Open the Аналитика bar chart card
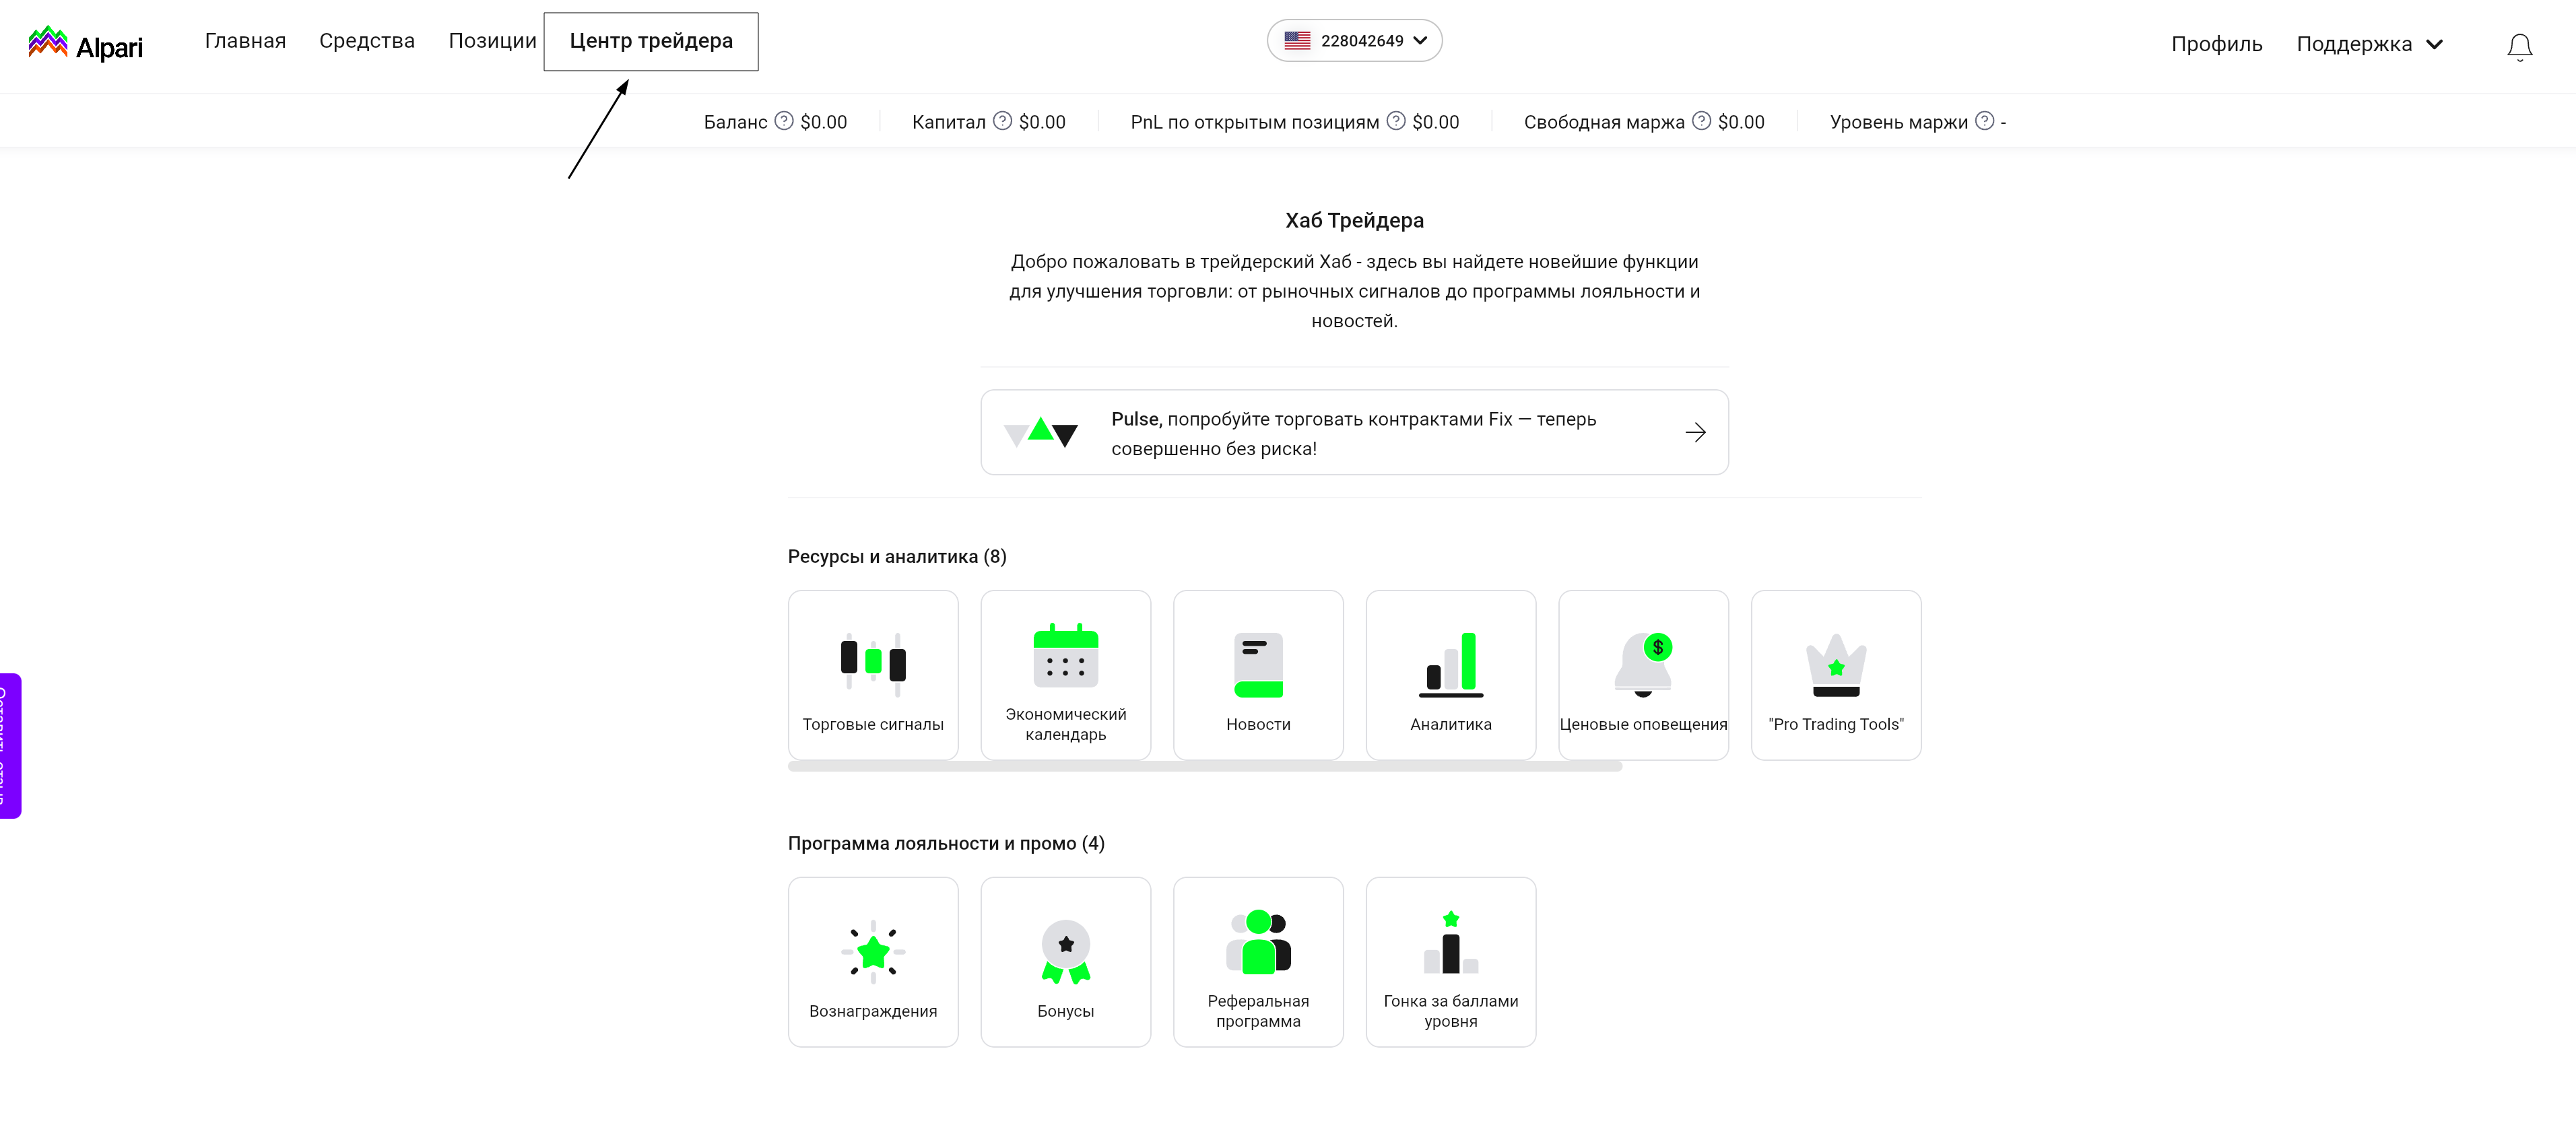 (x=1450, y=675)
